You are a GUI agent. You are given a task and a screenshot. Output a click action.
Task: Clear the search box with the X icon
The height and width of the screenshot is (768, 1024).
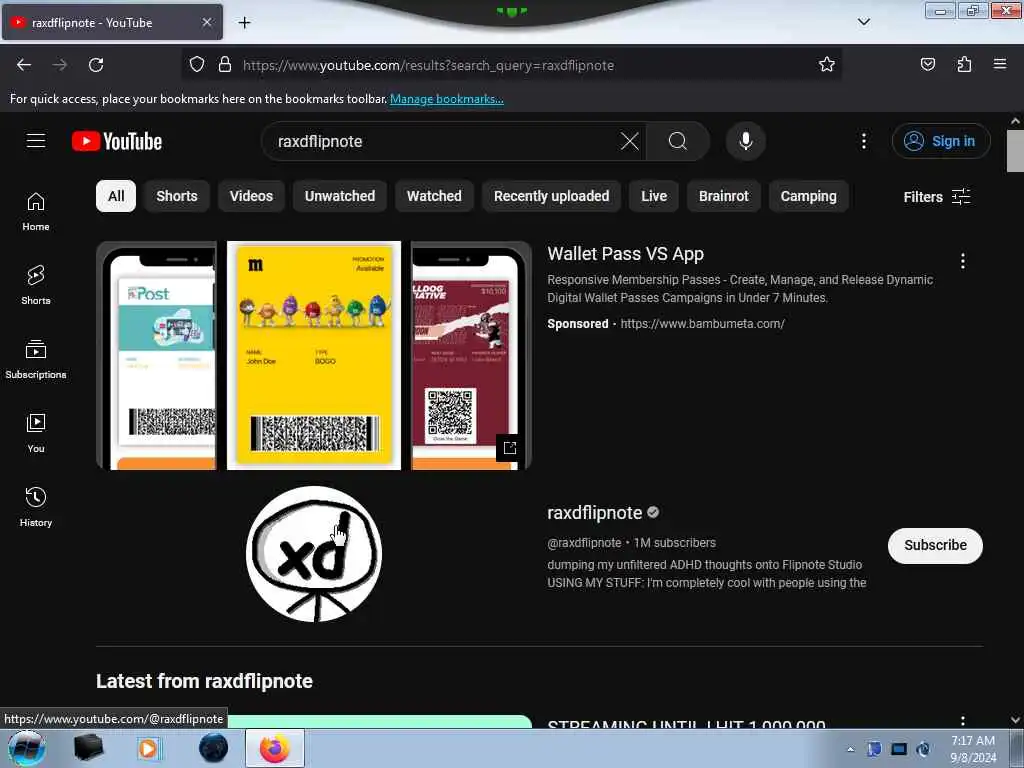(630, 141)
